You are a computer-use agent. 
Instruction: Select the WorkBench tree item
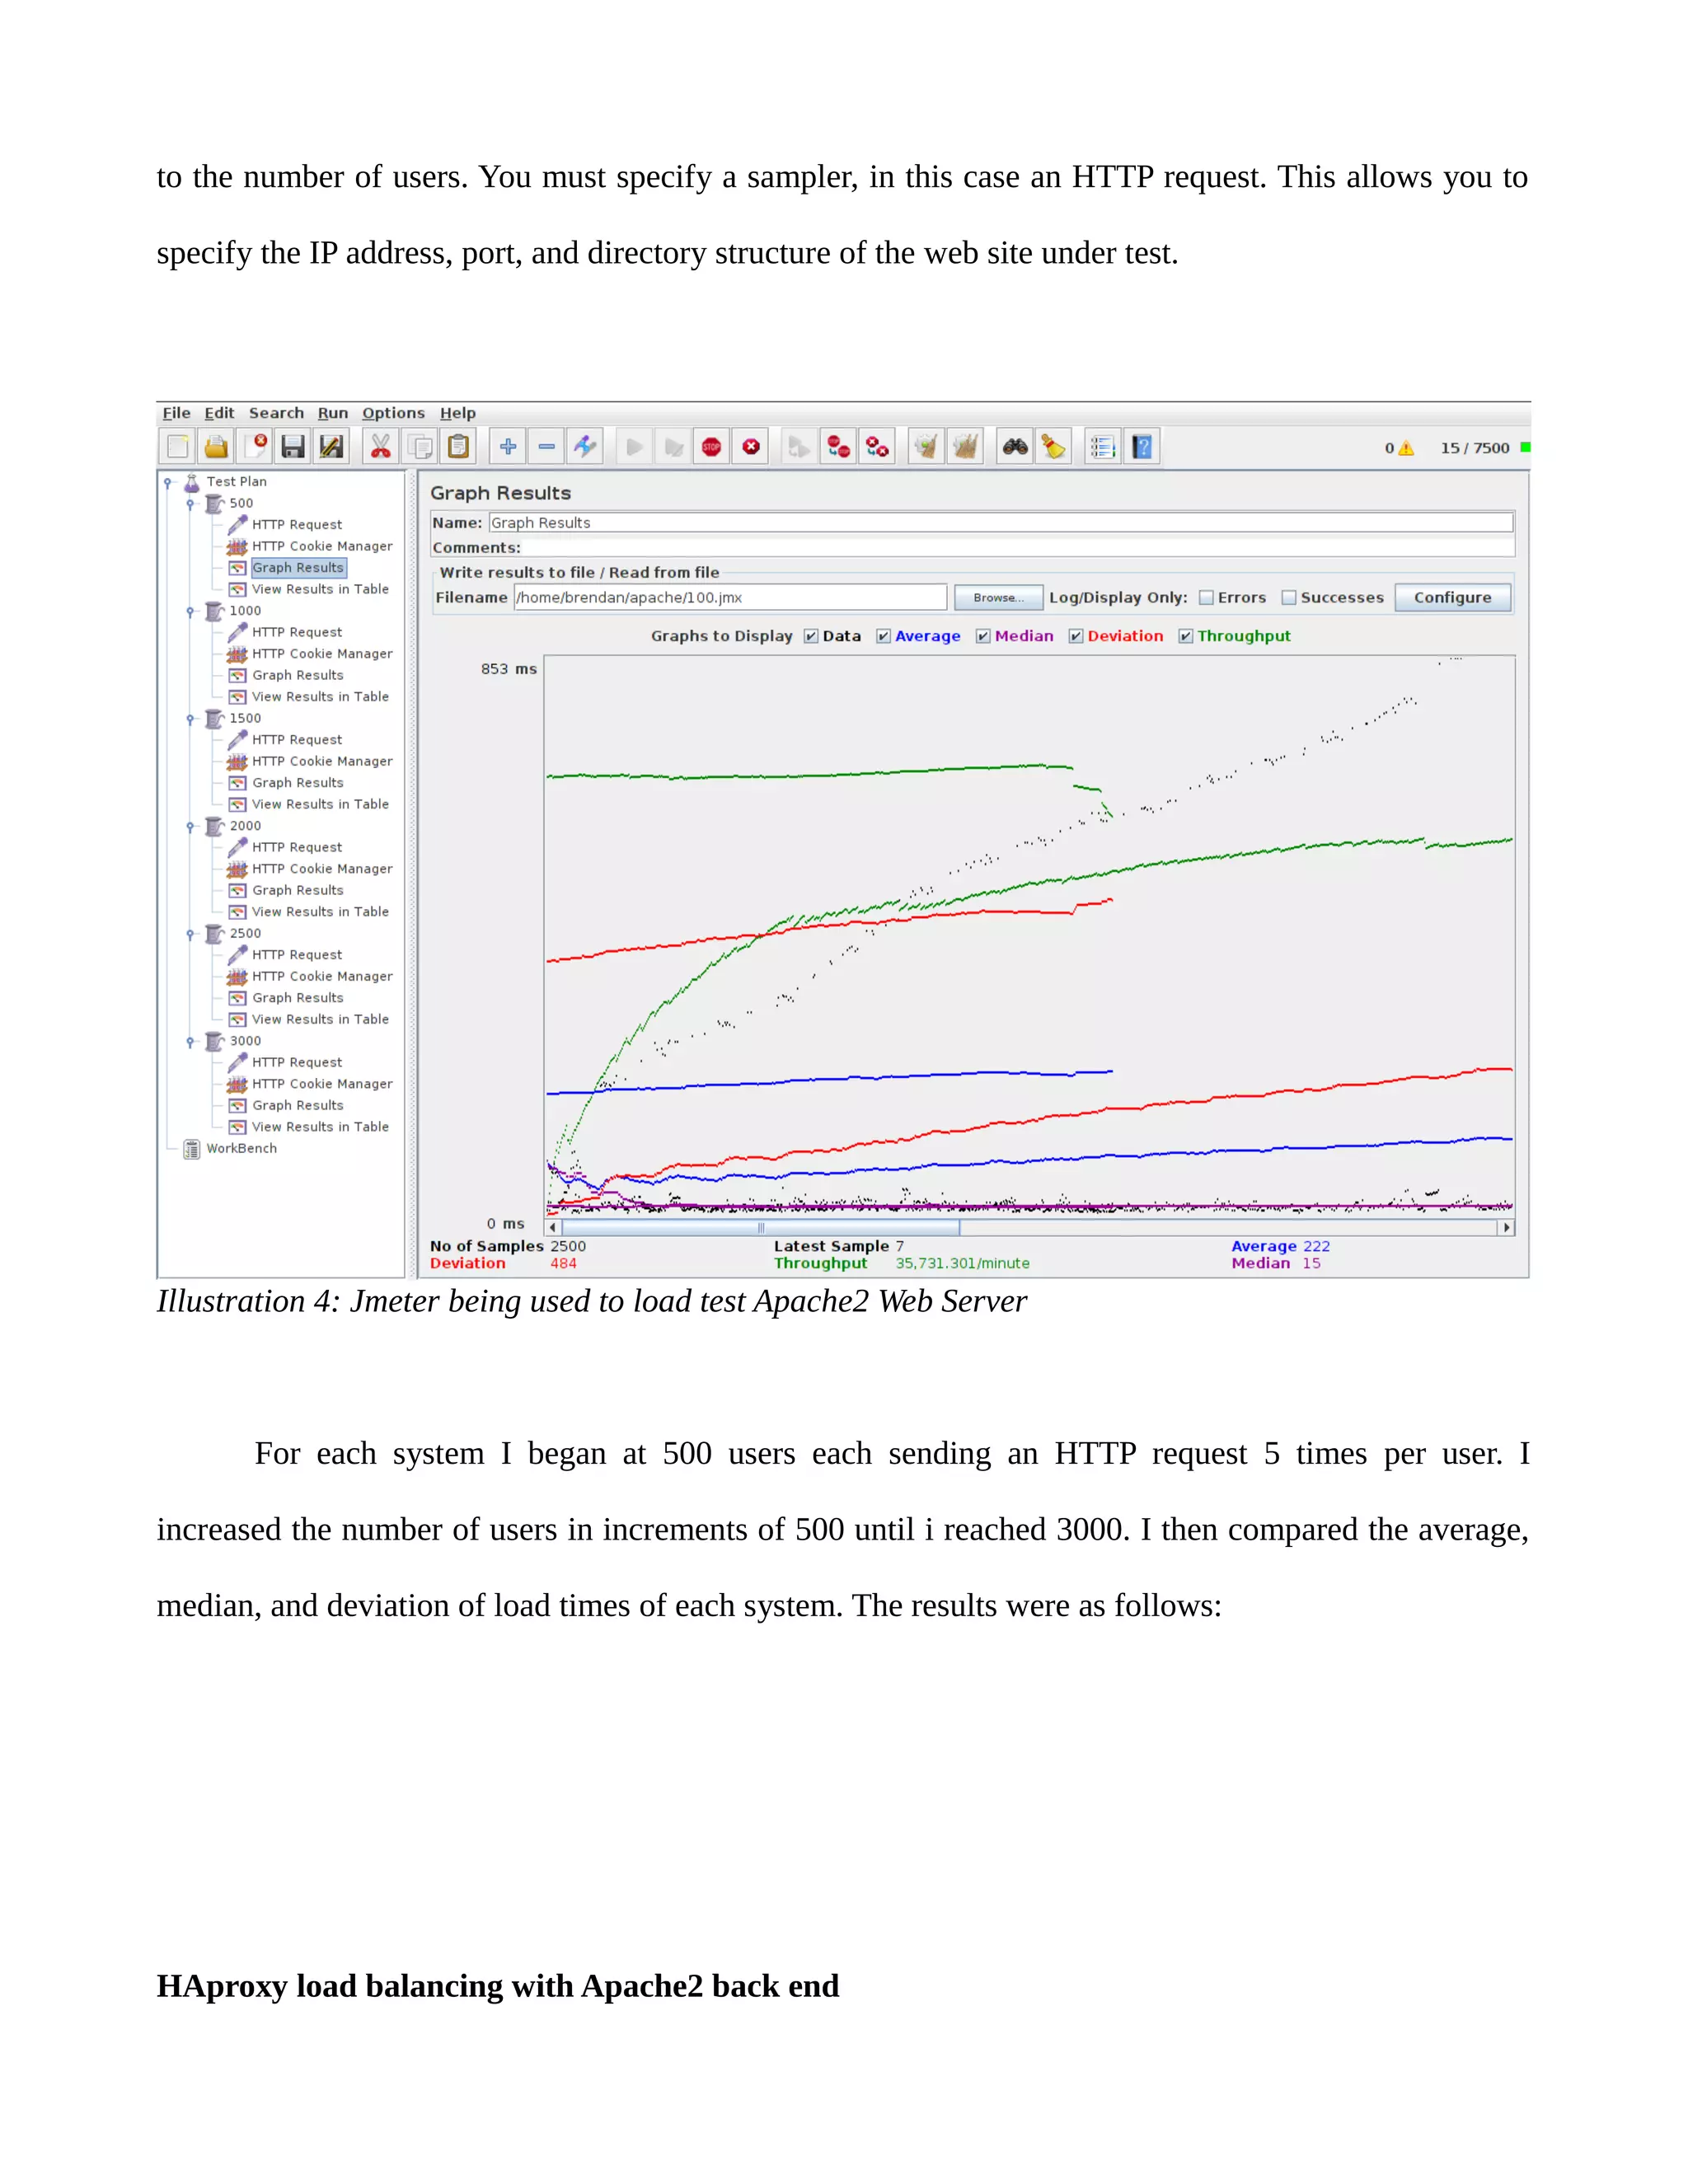tap(242, 1149)
